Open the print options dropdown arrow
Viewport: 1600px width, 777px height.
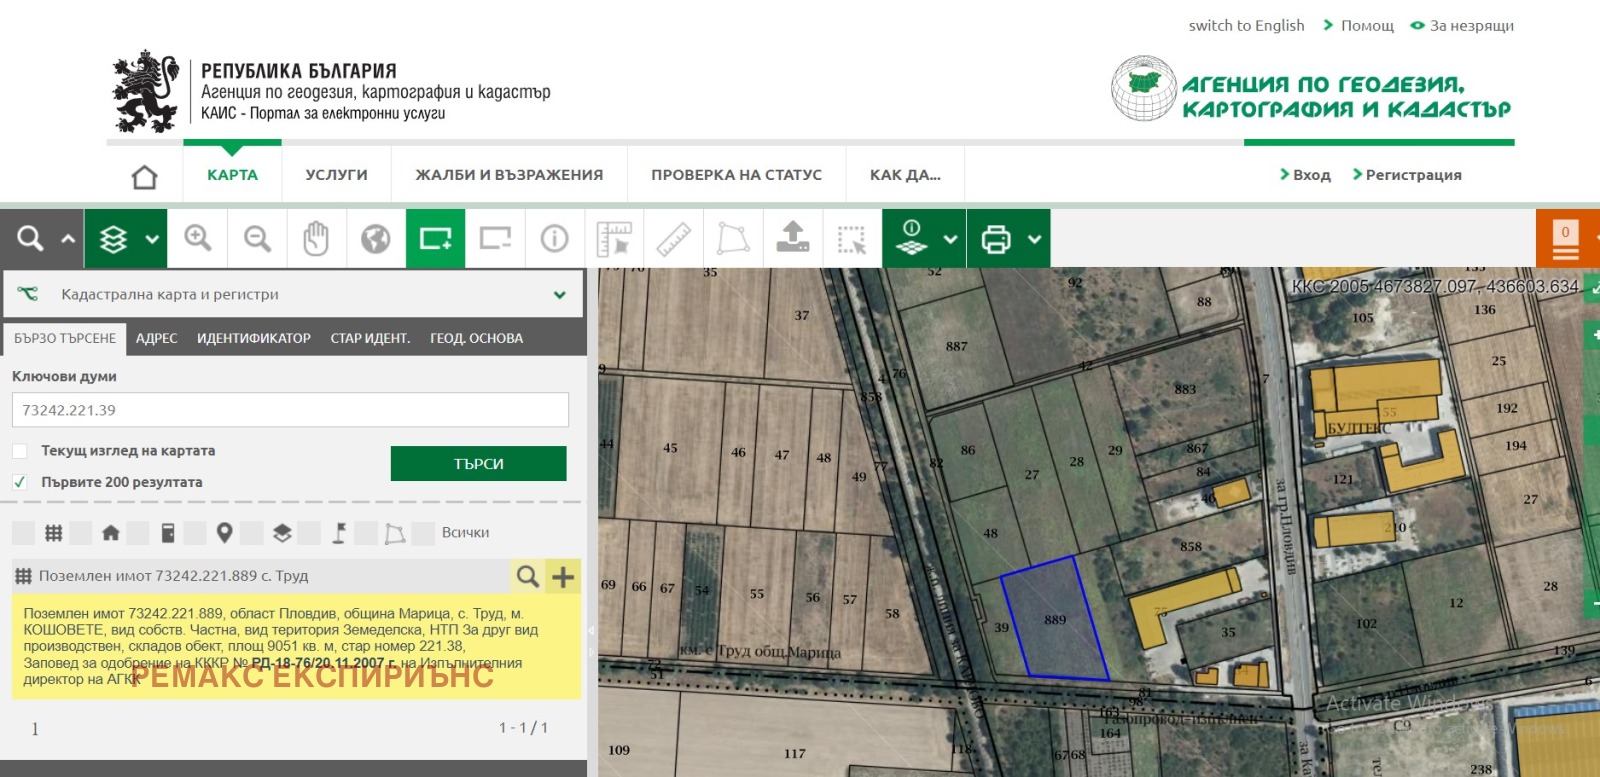(x=1034, y=239)
